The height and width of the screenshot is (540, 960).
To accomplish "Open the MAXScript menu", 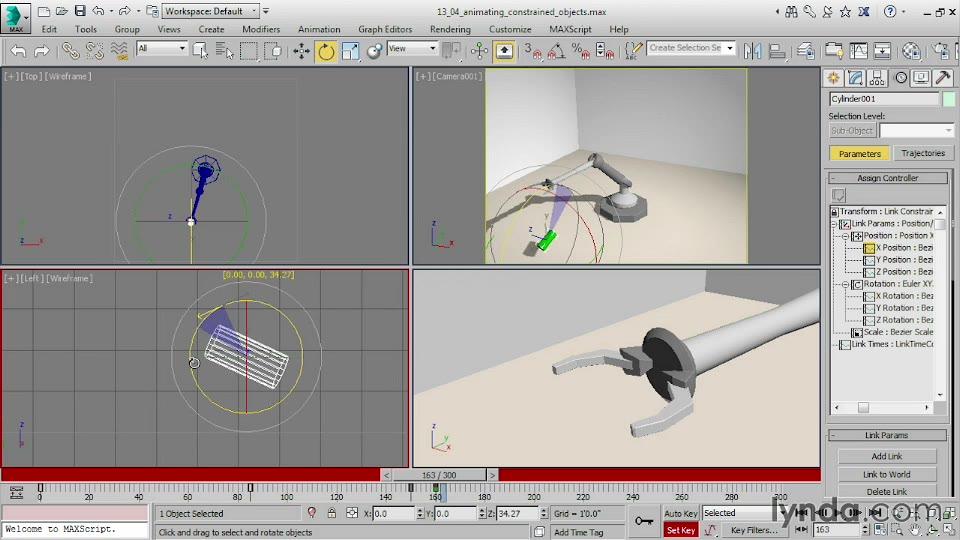I will point(570,29).
